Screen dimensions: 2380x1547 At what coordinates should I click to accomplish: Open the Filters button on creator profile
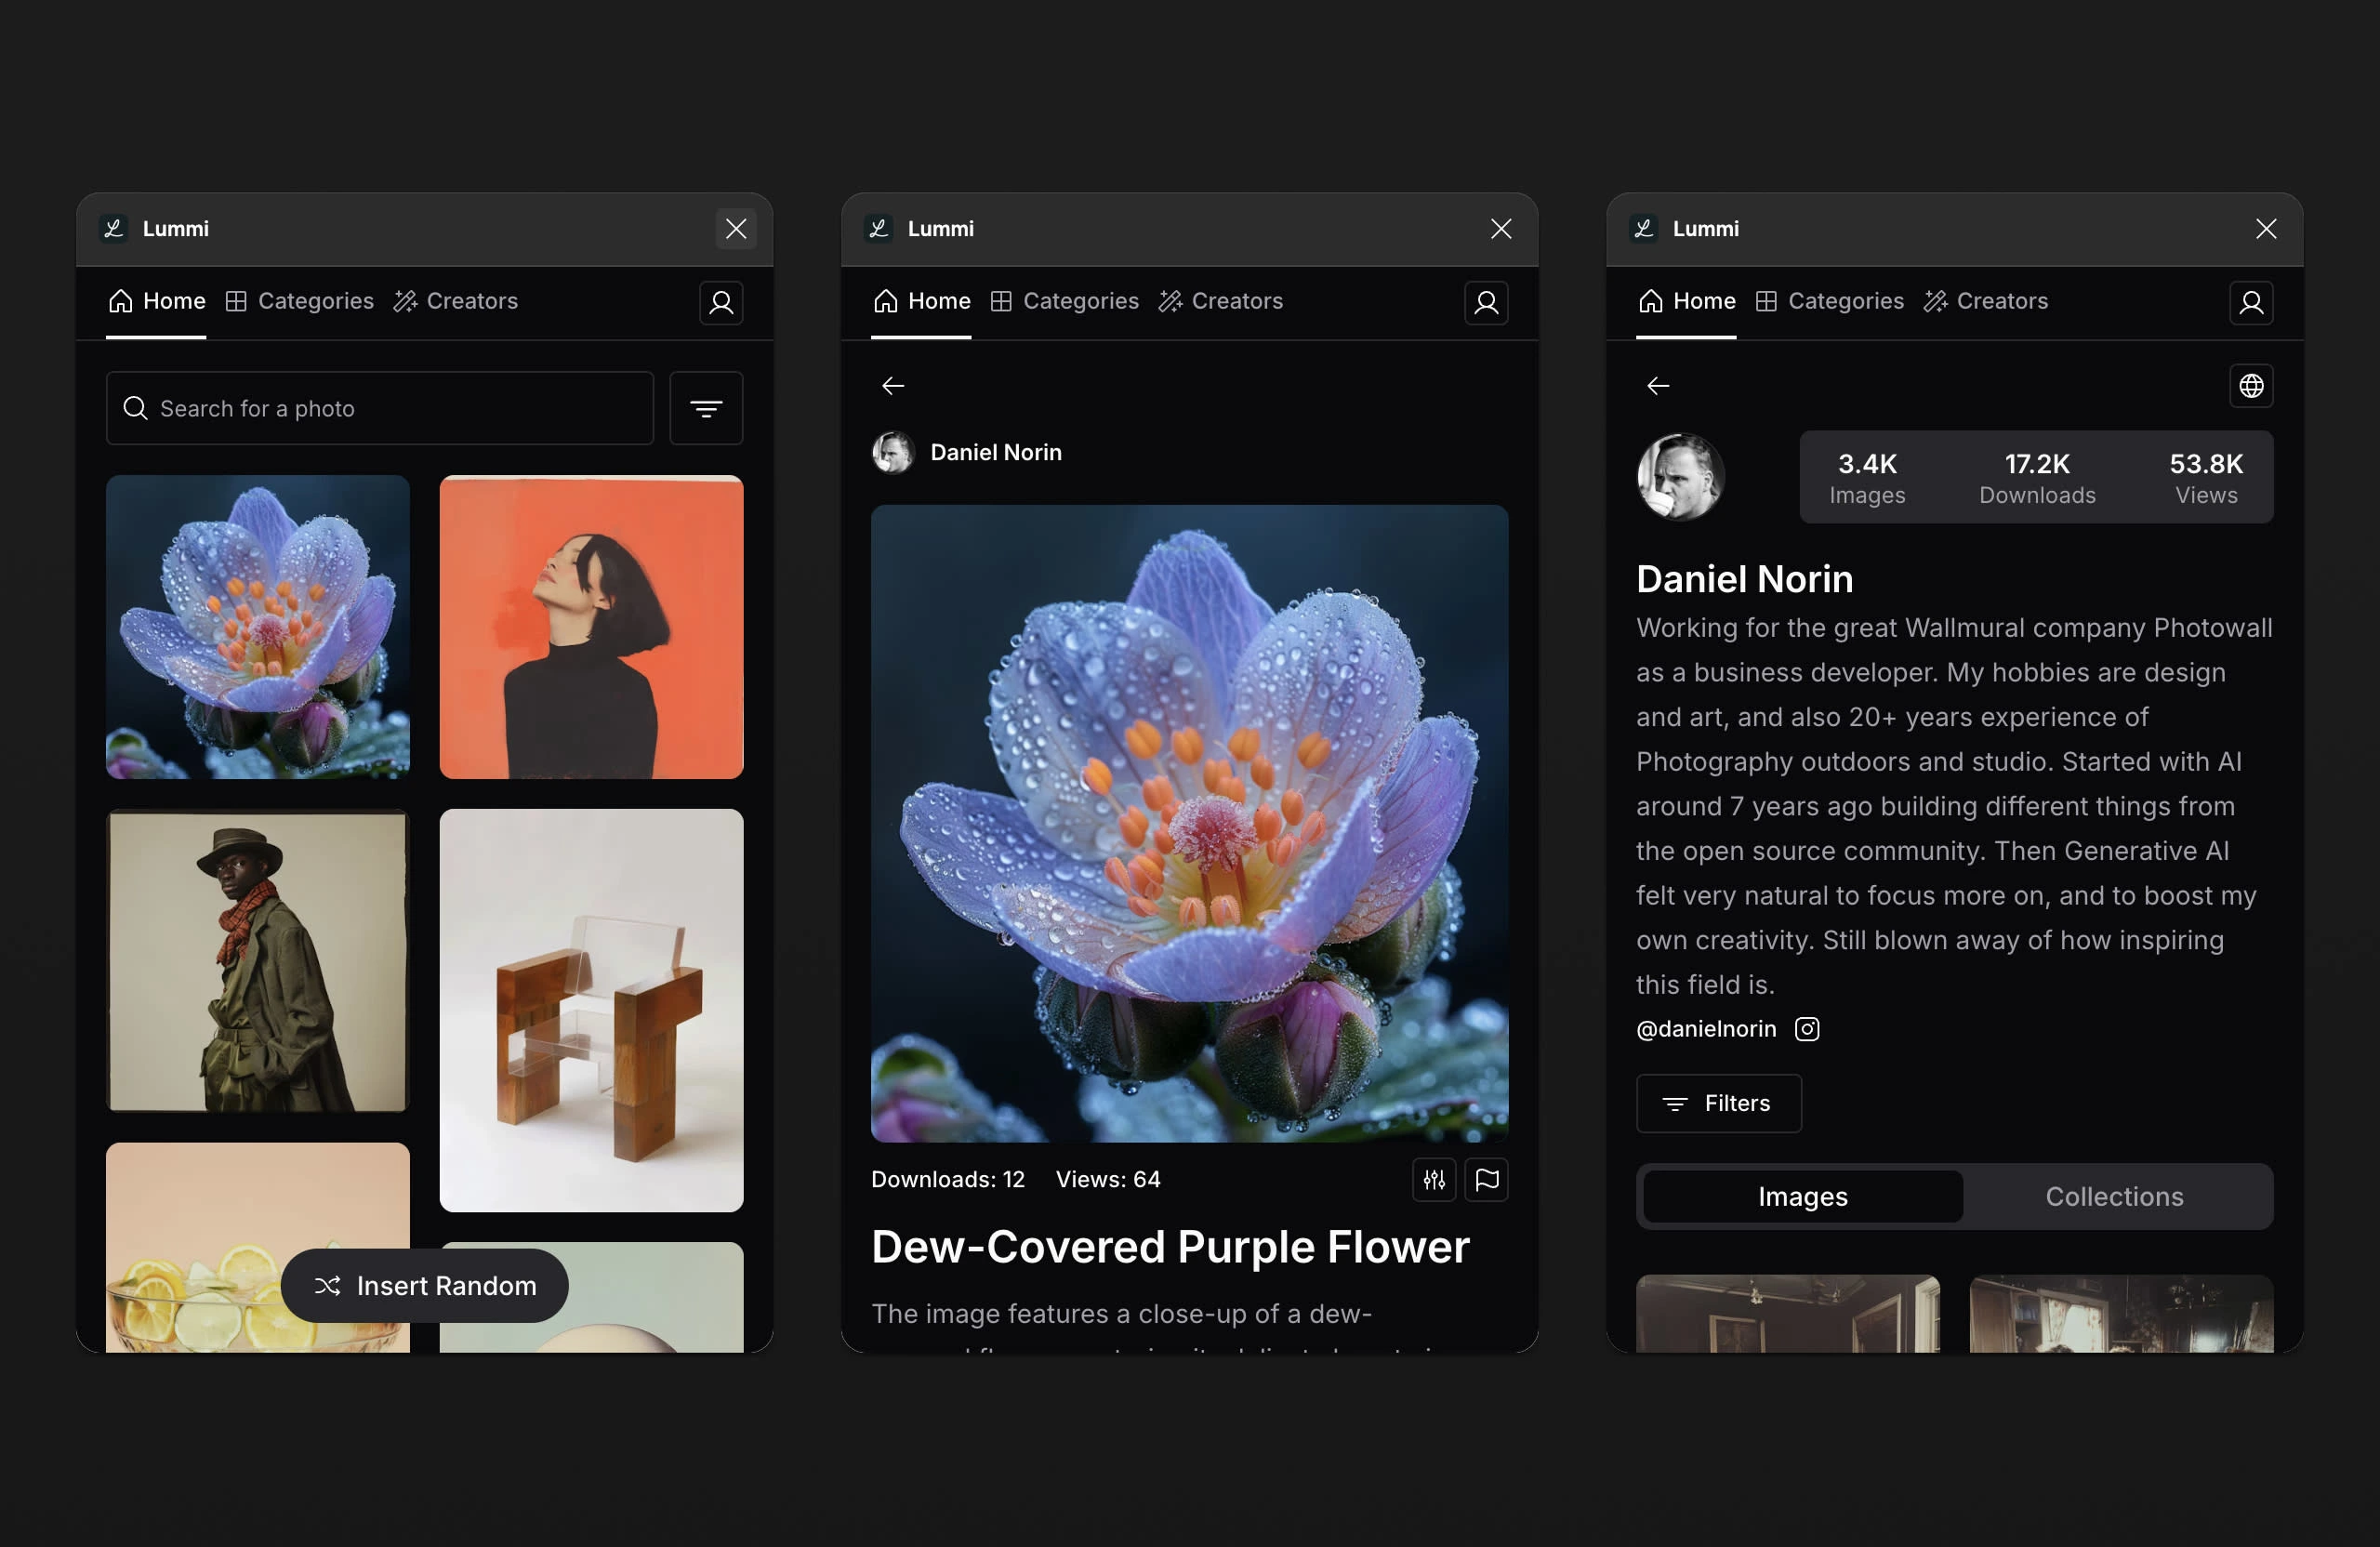pos(1718,1103)
